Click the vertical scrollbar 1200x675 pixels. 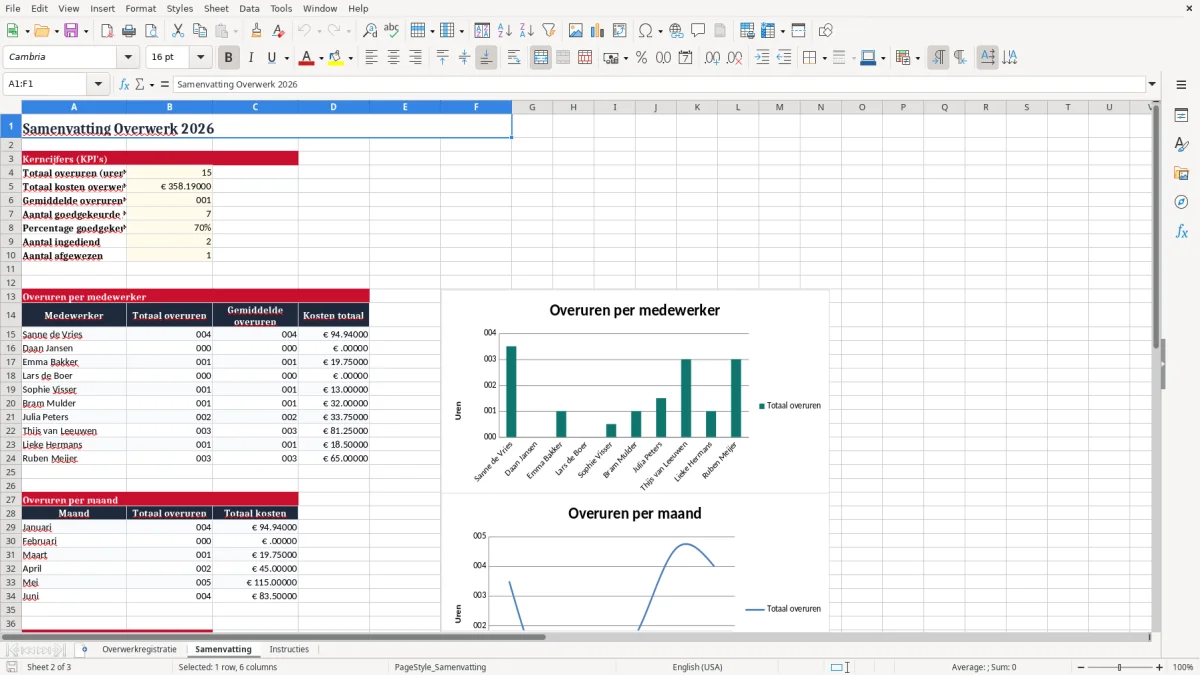pyautogui.click(x=1156, y=365)
